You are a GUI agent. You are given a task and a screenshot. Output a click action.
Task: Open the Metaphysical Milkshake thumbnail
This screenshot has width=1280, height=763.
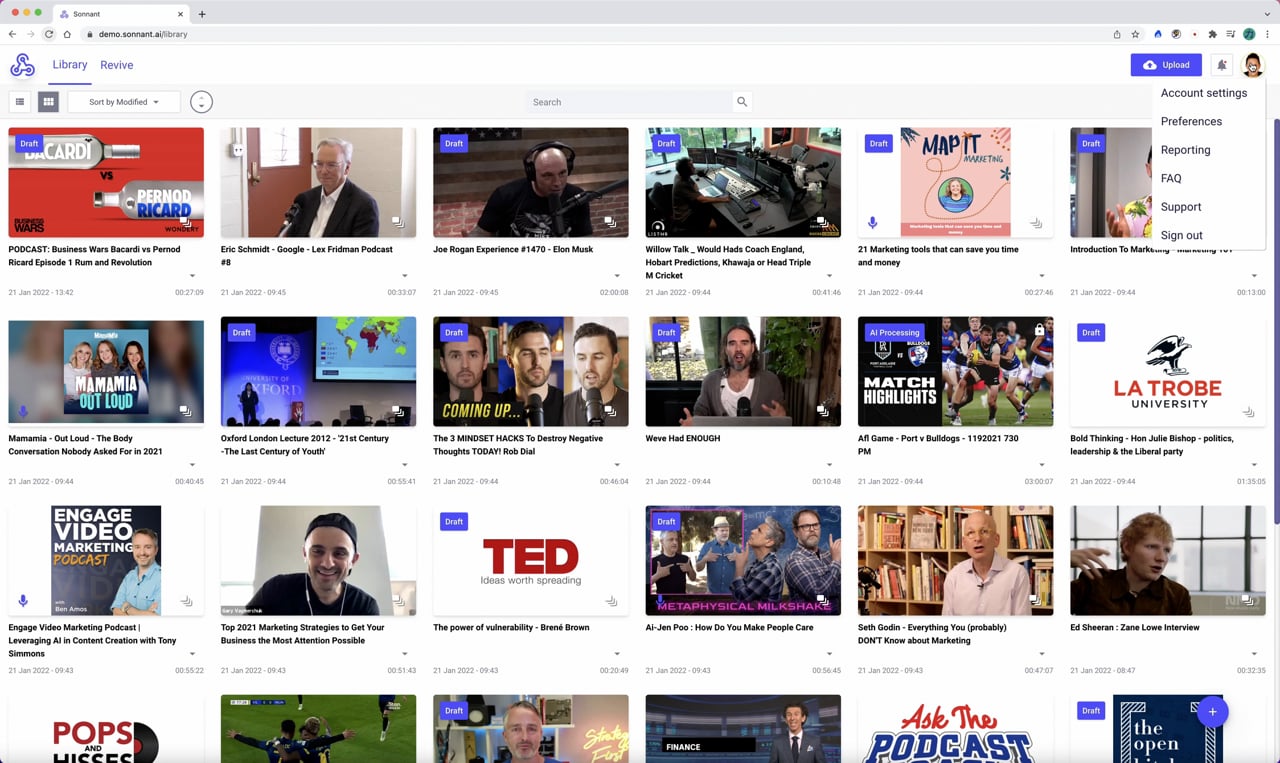pyautogui.click(x=743, y=560)
